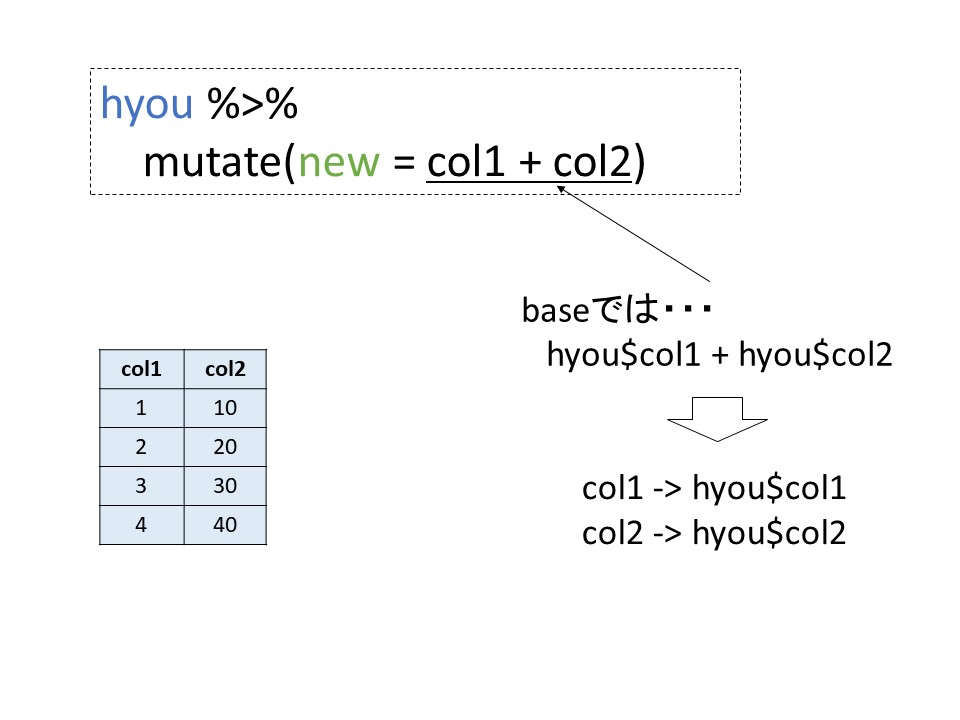This screenshot has width=960, height=720.
Task: Click the table cell containing 10
Action: click(x=225, y=408)
